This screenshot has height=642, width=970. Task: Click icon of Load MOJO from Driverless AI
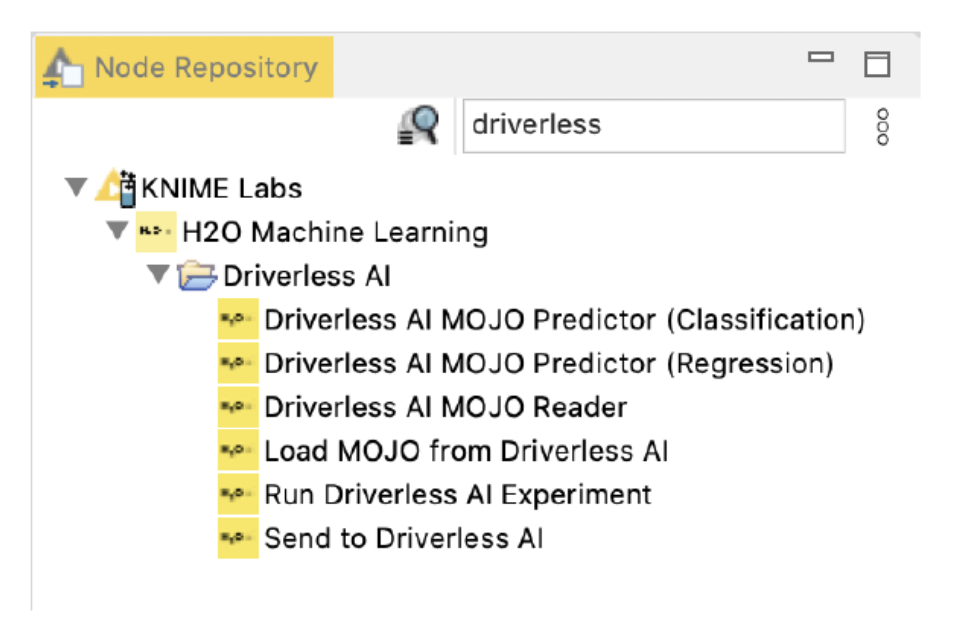[238, 451]
